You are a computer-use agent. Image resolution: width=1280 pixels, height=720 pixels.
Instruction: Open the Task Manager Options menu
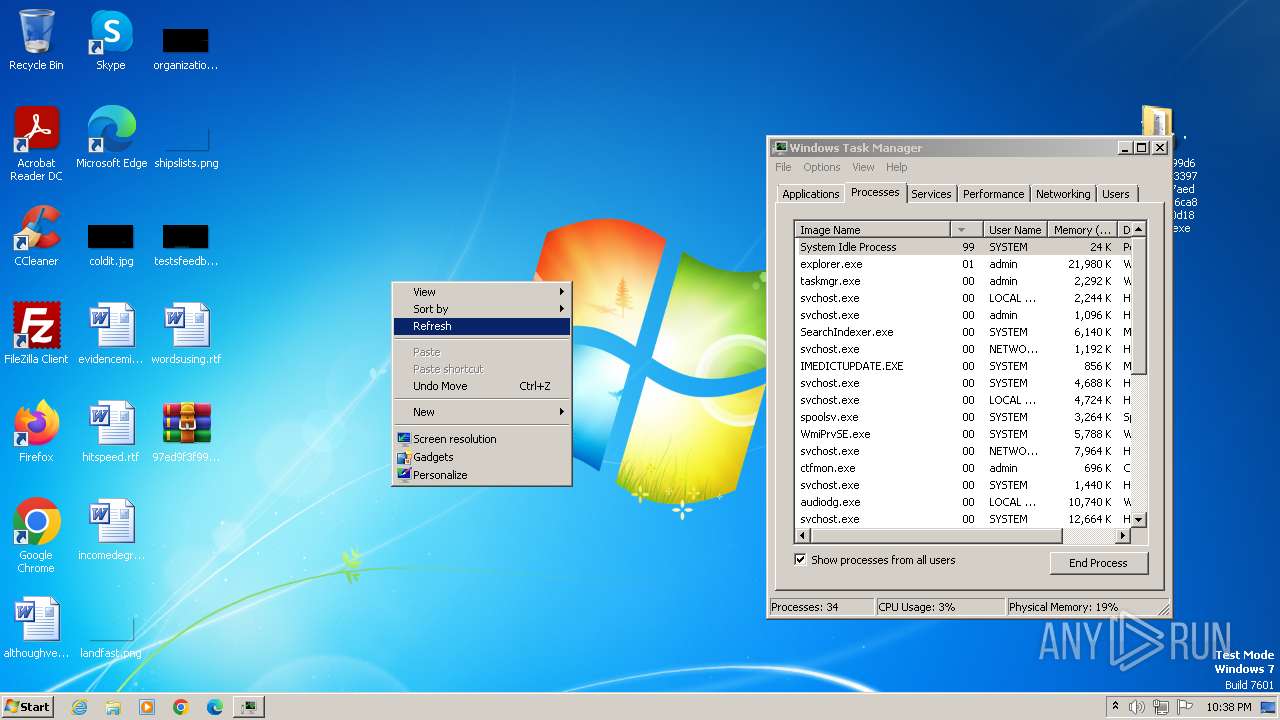pyautogui.click(x=822, y=167)
